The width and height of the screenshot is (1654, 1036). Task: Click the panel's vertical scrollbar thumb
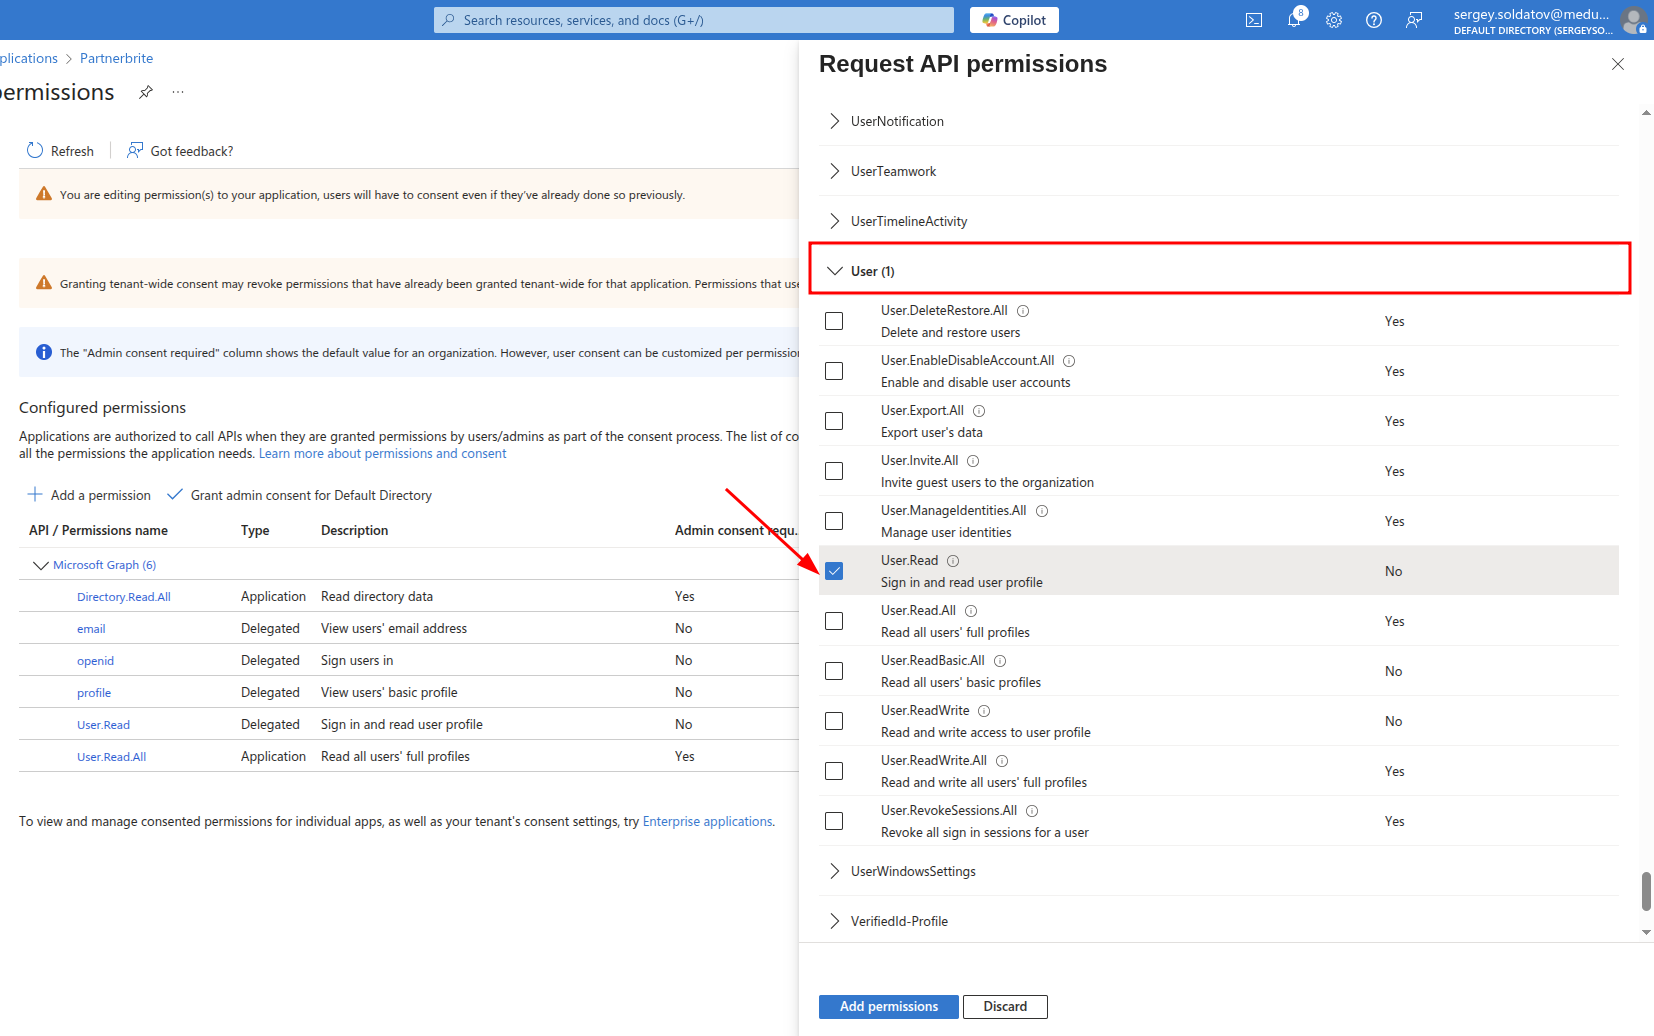point(1646,891)
